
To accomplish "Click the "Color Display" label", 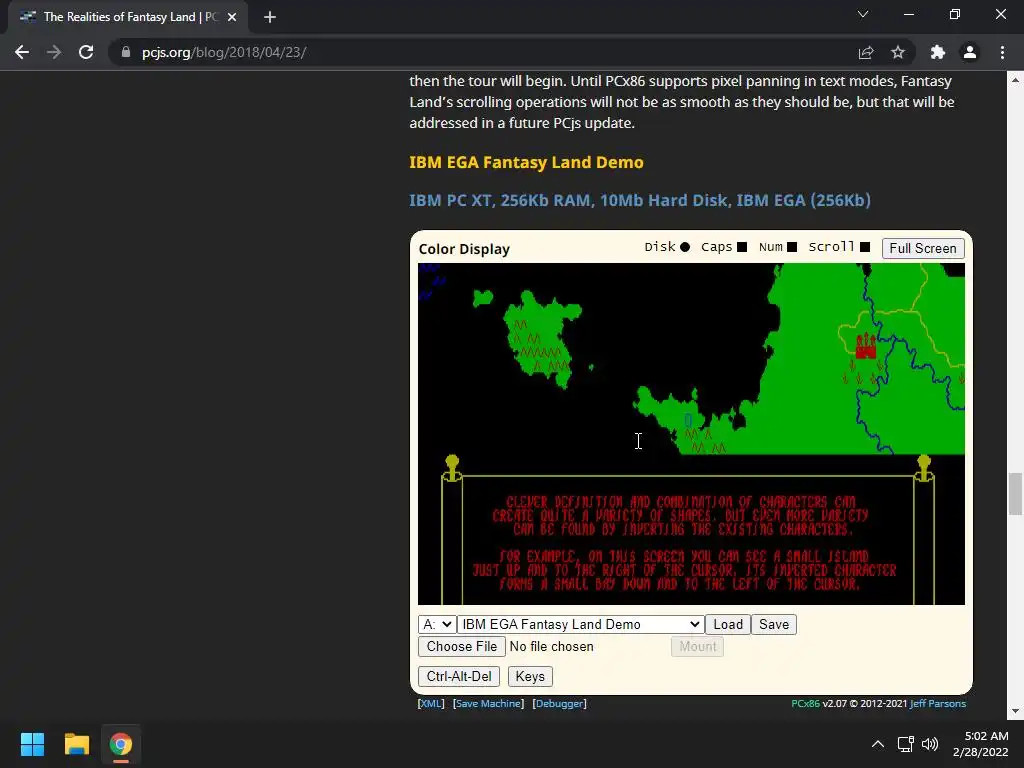I will (464, 249).
